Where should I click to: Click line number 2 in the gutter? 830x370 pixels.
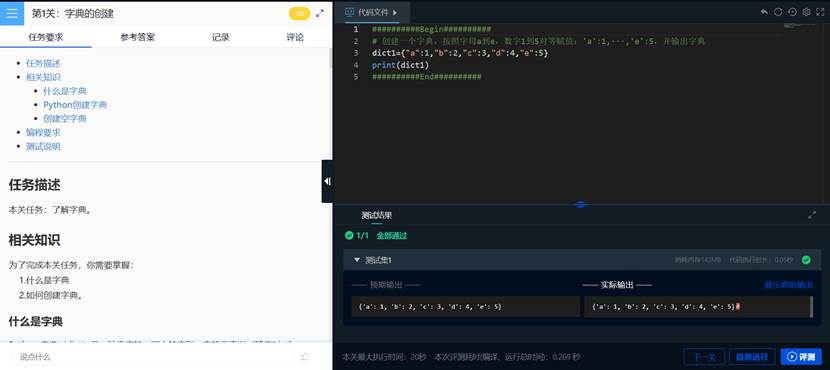(356, 41)
